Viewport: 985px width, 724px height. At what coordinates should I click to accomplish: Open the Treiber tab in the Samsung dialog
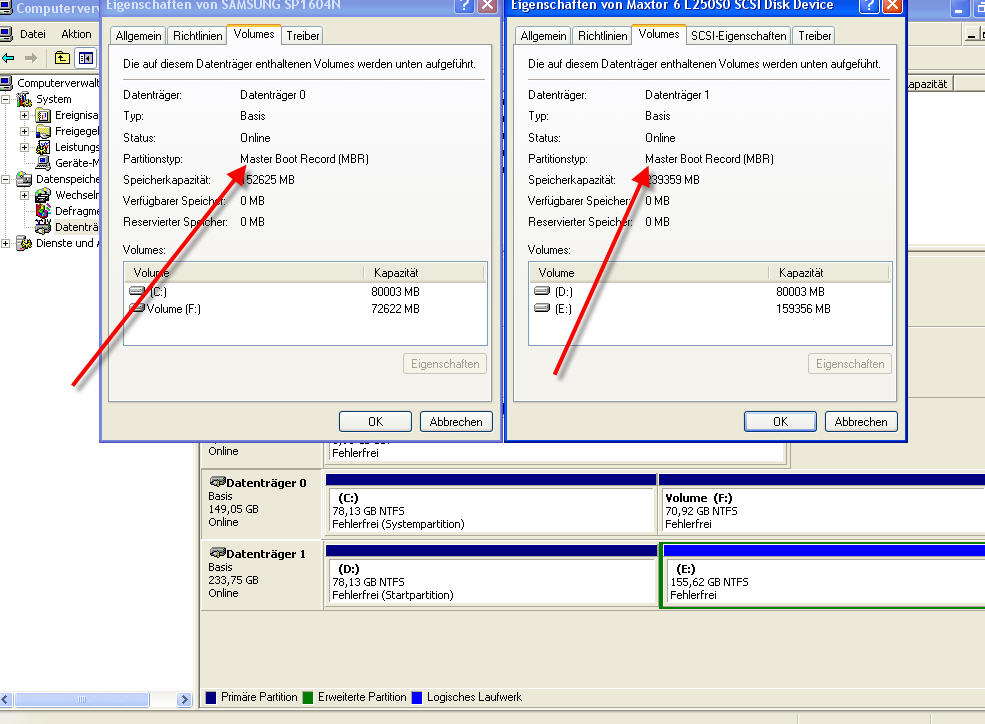pos(303,36)
